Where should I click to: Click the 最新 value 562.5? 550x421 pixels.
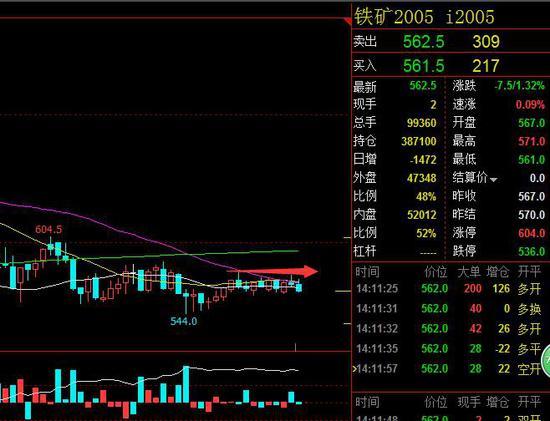coord(423,86)
